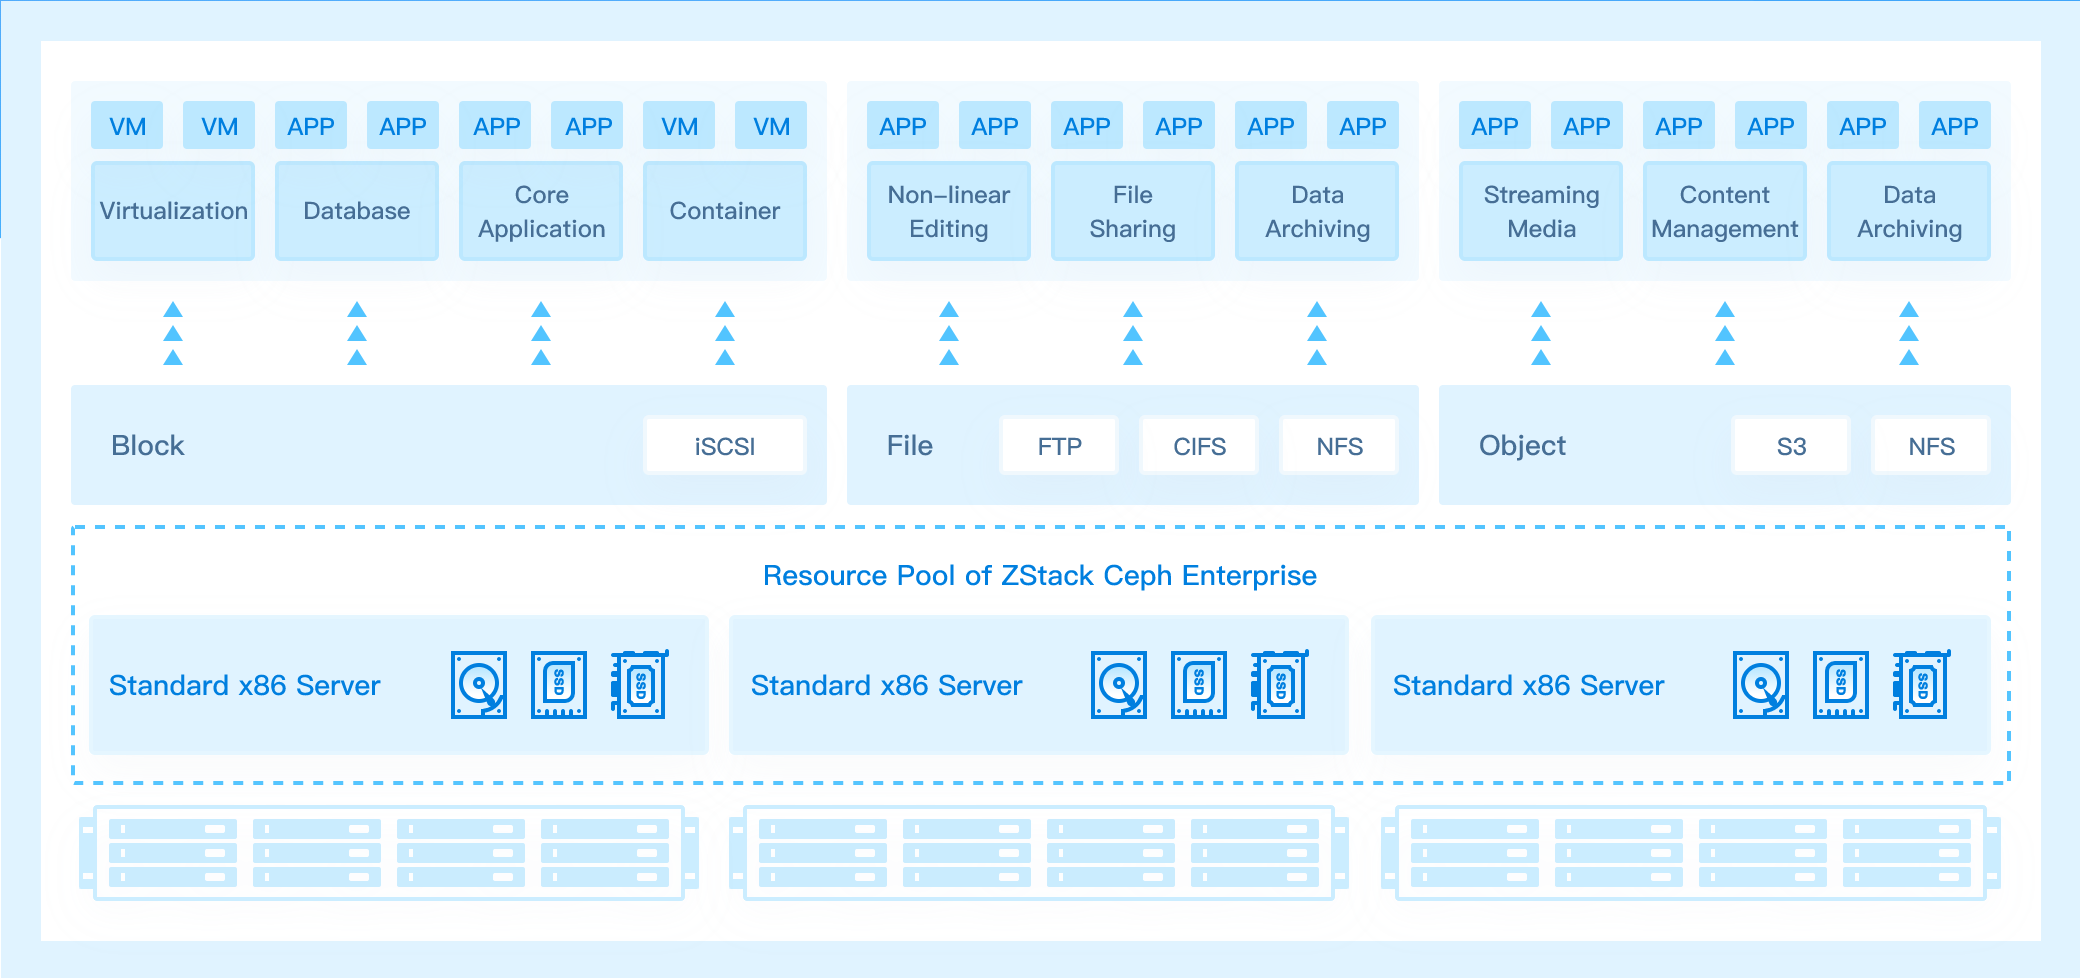Select the iSCSI protocol box
Image resolution: width=2080 pixels, height=978 pixels.
tap(725, 446)
